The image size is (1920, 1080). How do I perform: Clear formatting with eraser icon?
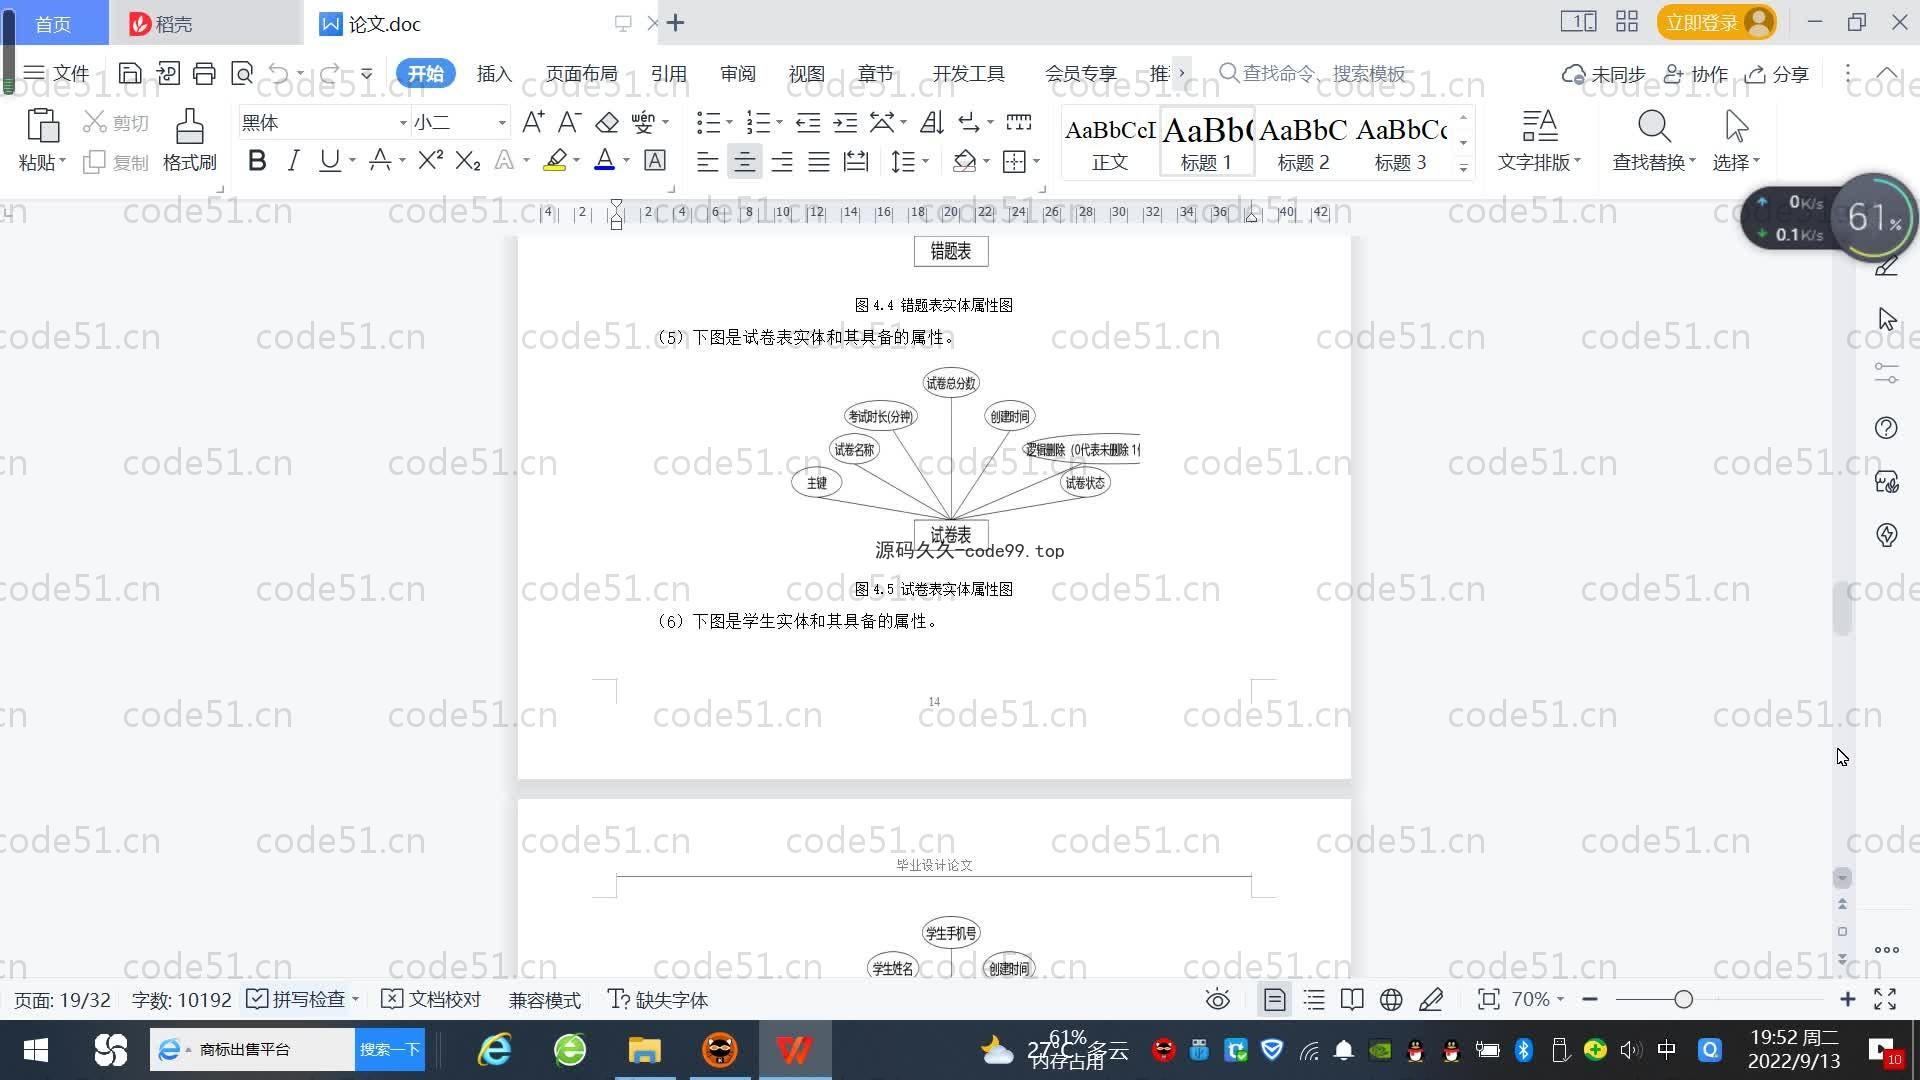(607, 122)
